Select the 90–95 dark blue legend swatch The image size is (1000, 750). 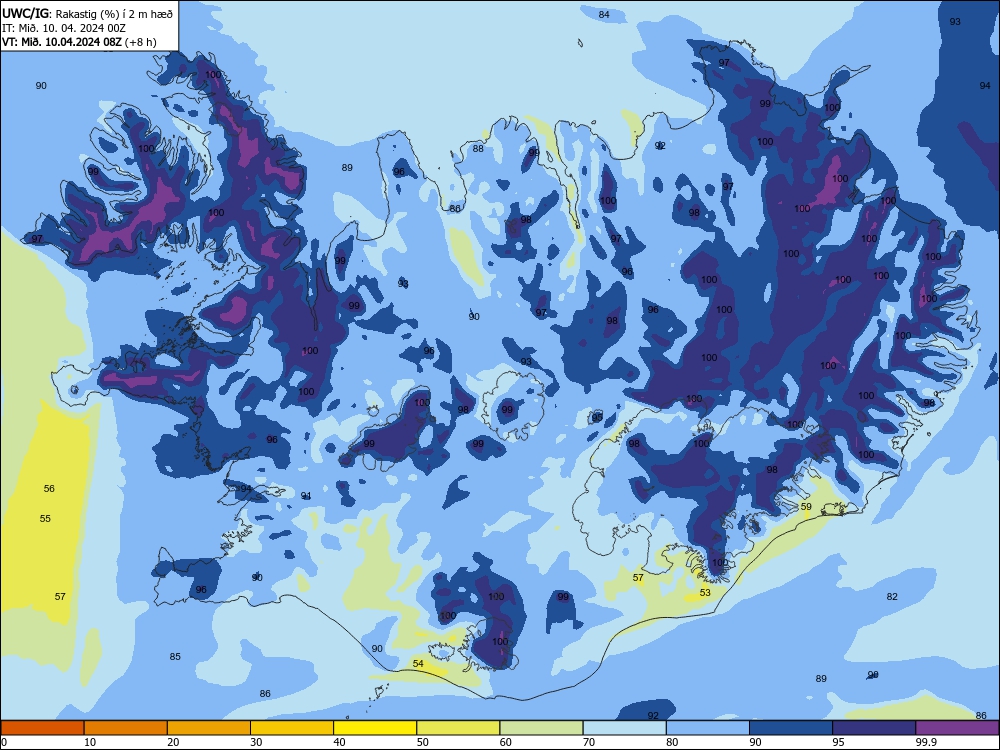point(791,728)
